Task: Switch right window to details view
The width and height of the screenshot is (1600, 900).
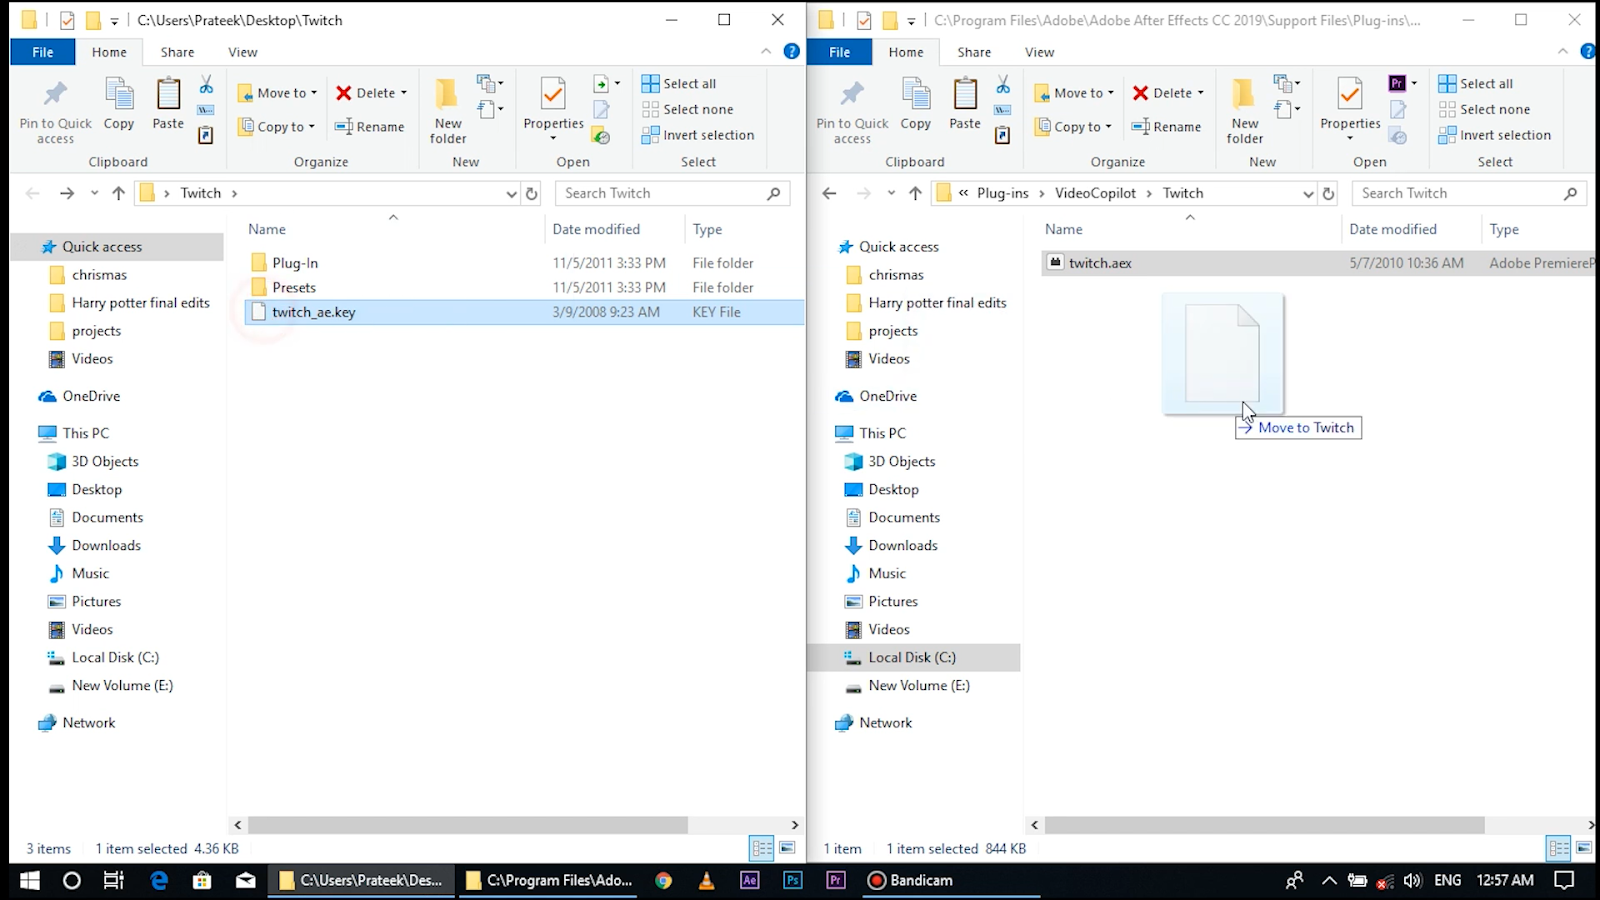Action: pos(1559,849)
